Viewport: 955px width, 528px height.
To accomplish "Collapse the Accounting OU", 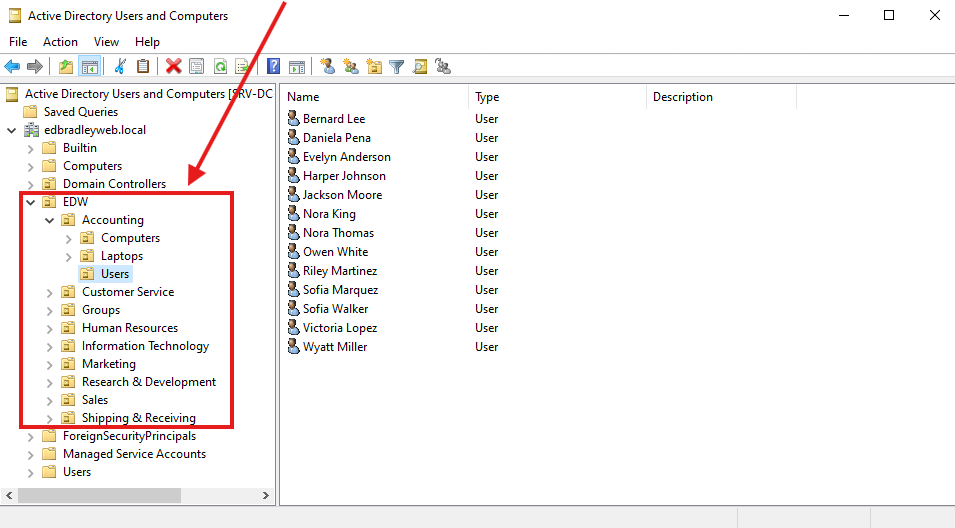I will click(x=49, y=220).
